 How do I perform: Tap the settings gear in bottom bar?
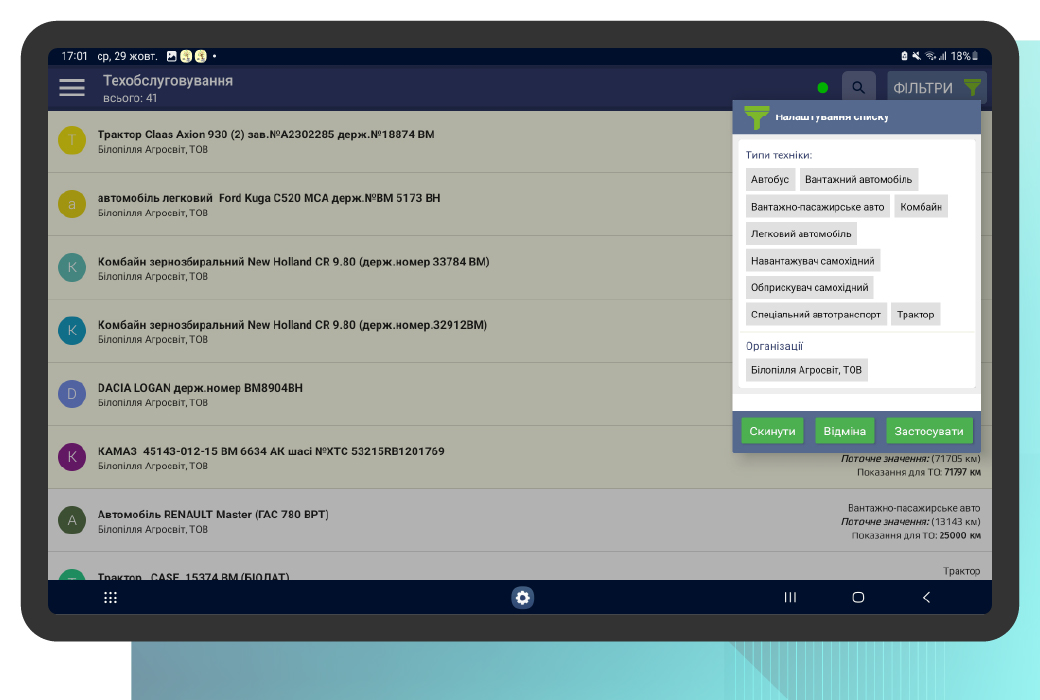[x=521, y=597]
